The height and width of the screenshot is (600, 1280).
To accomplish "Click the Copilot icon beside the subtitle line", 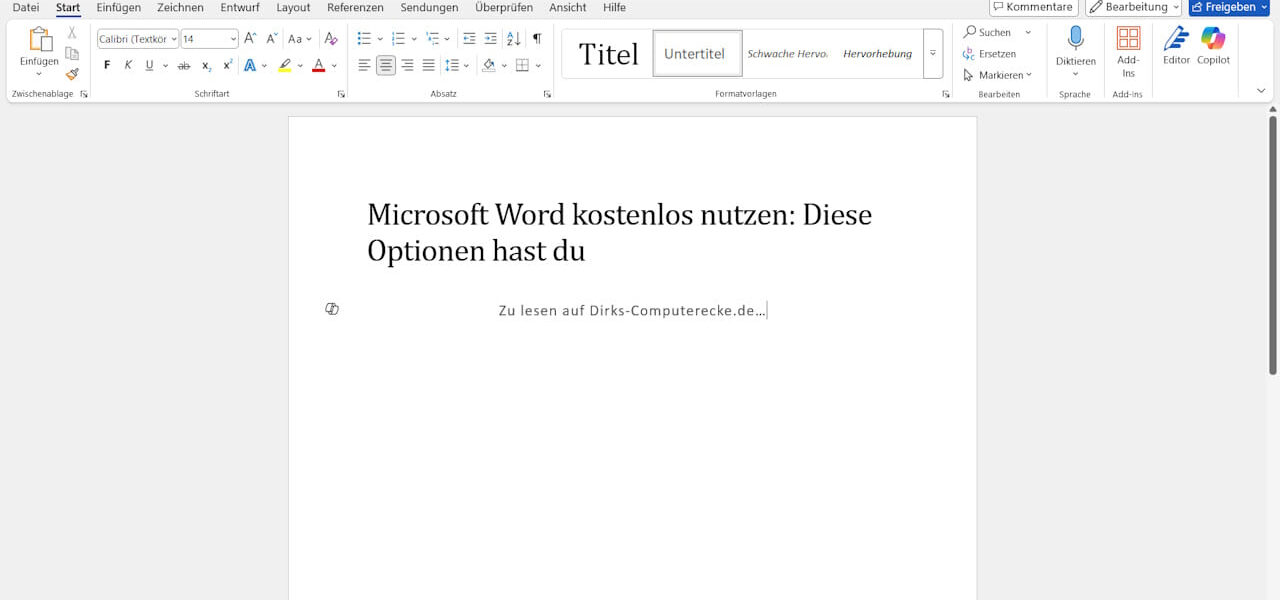I will [x=332, y=309].
